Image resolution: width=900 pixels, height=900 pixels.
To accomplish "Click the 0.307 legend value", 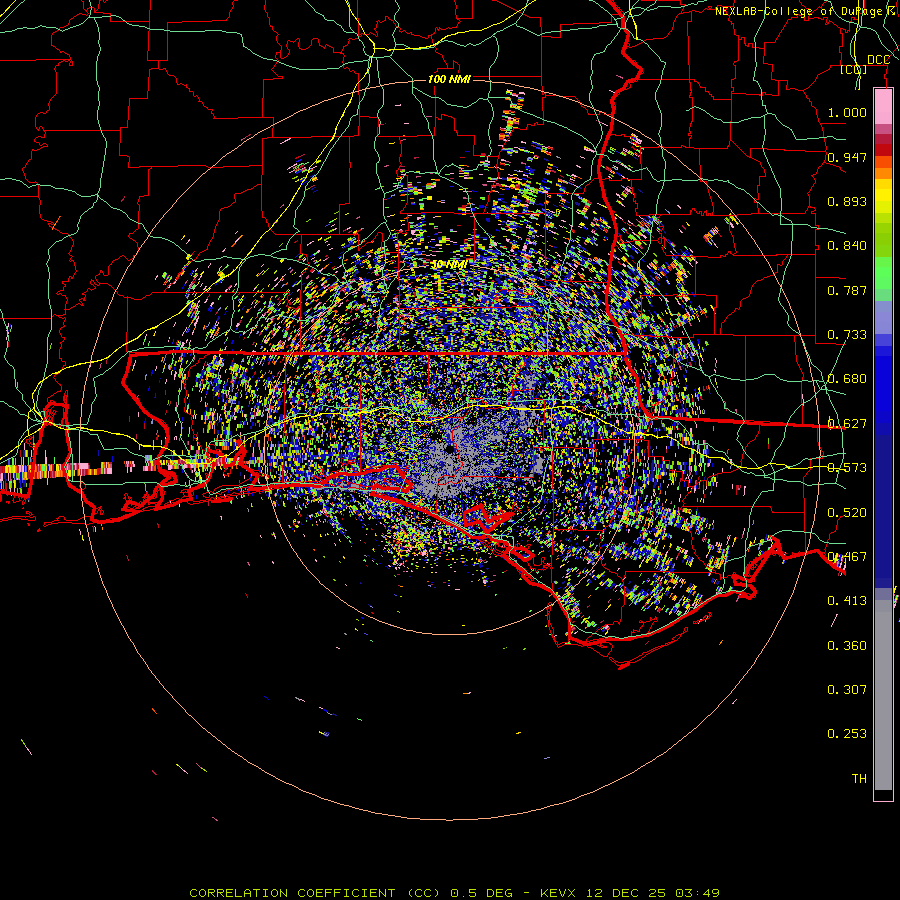I will pyautogui.click(x=847, y=690).
